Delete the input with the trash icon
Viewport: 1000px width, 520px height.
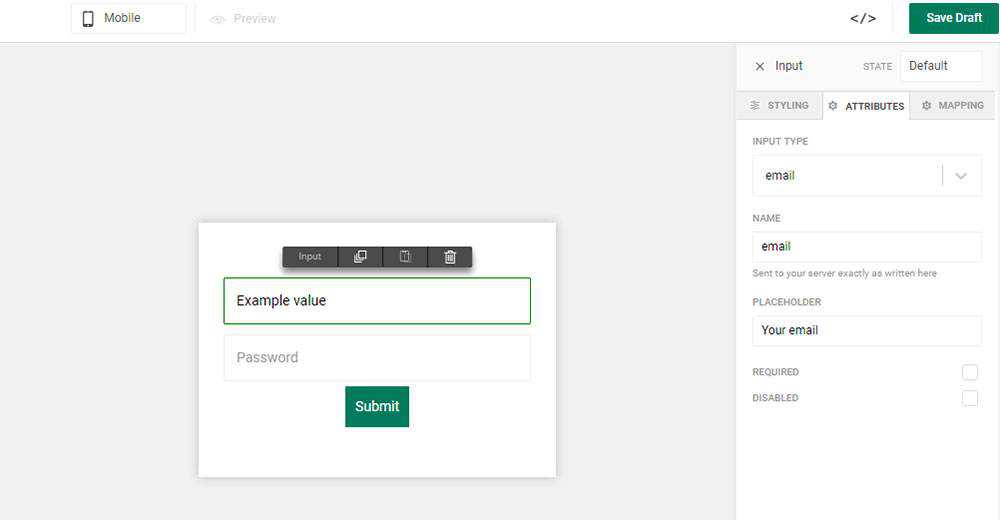tap(450, 257)
